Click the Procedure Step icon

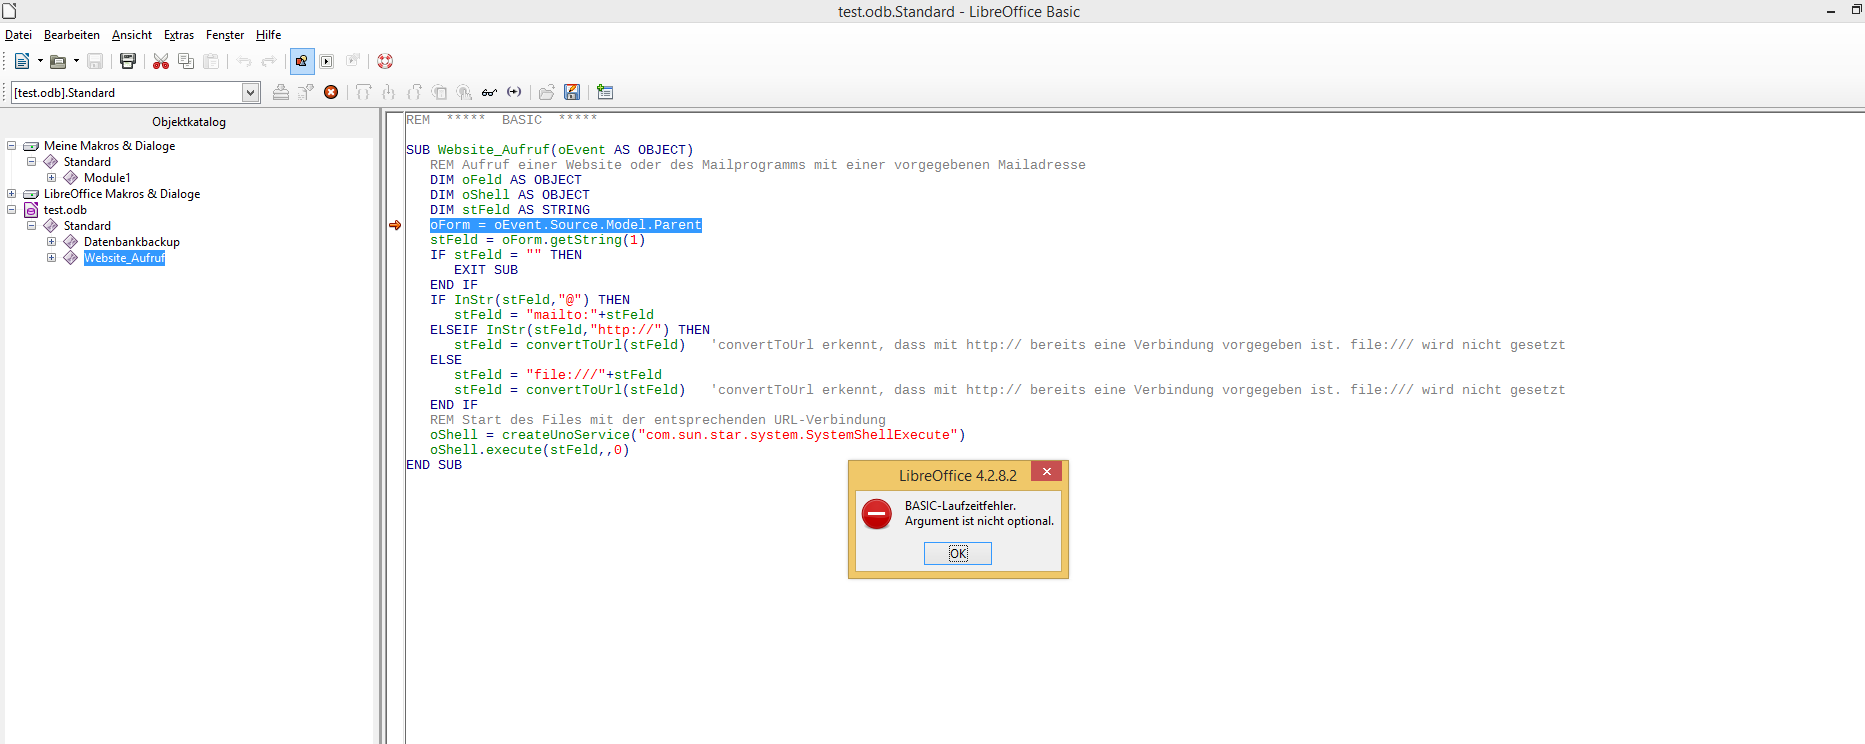point(364,92)
